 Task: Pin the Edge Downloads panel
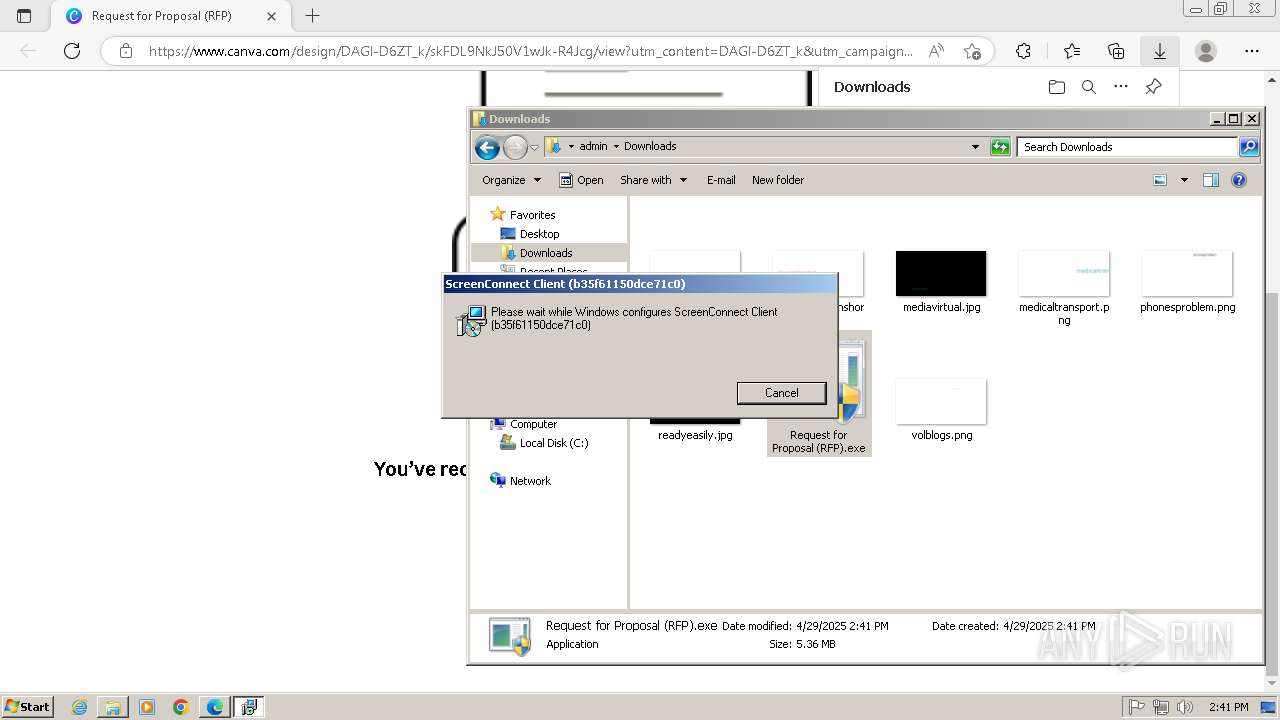pyautogui.click(x=1153, y=87)
